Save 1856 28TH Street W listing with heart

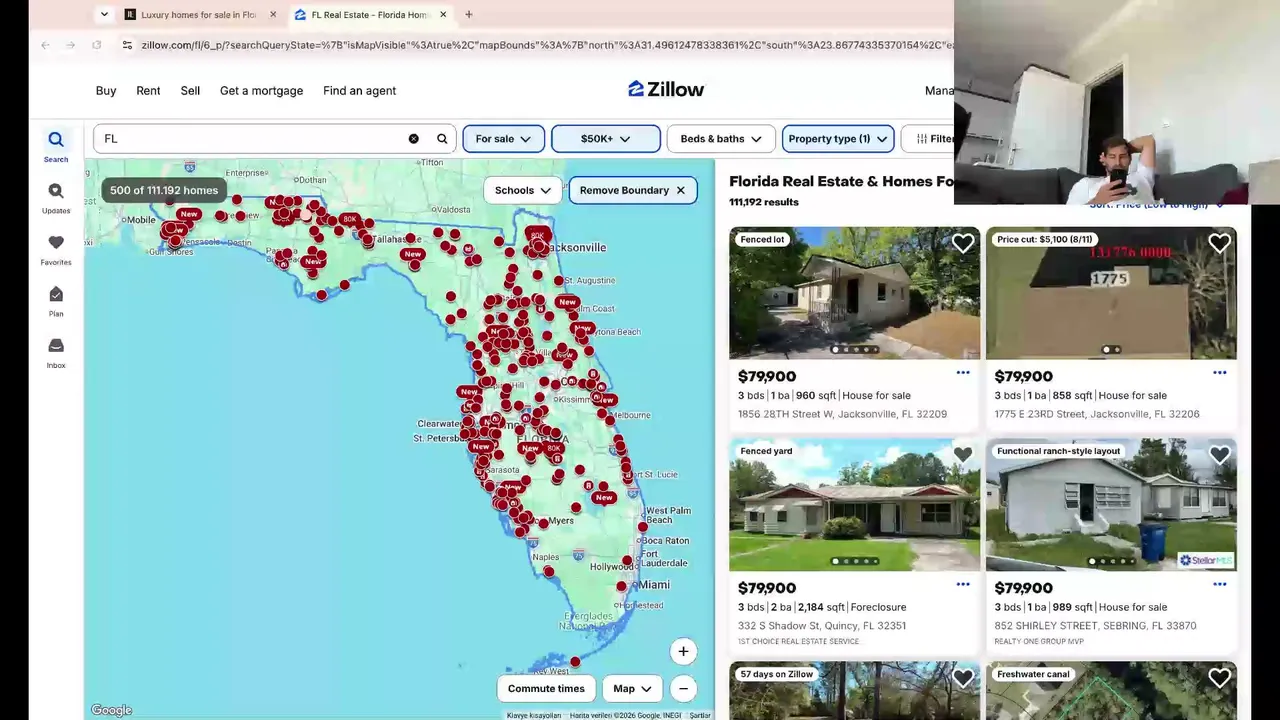(x=963, y=243)
